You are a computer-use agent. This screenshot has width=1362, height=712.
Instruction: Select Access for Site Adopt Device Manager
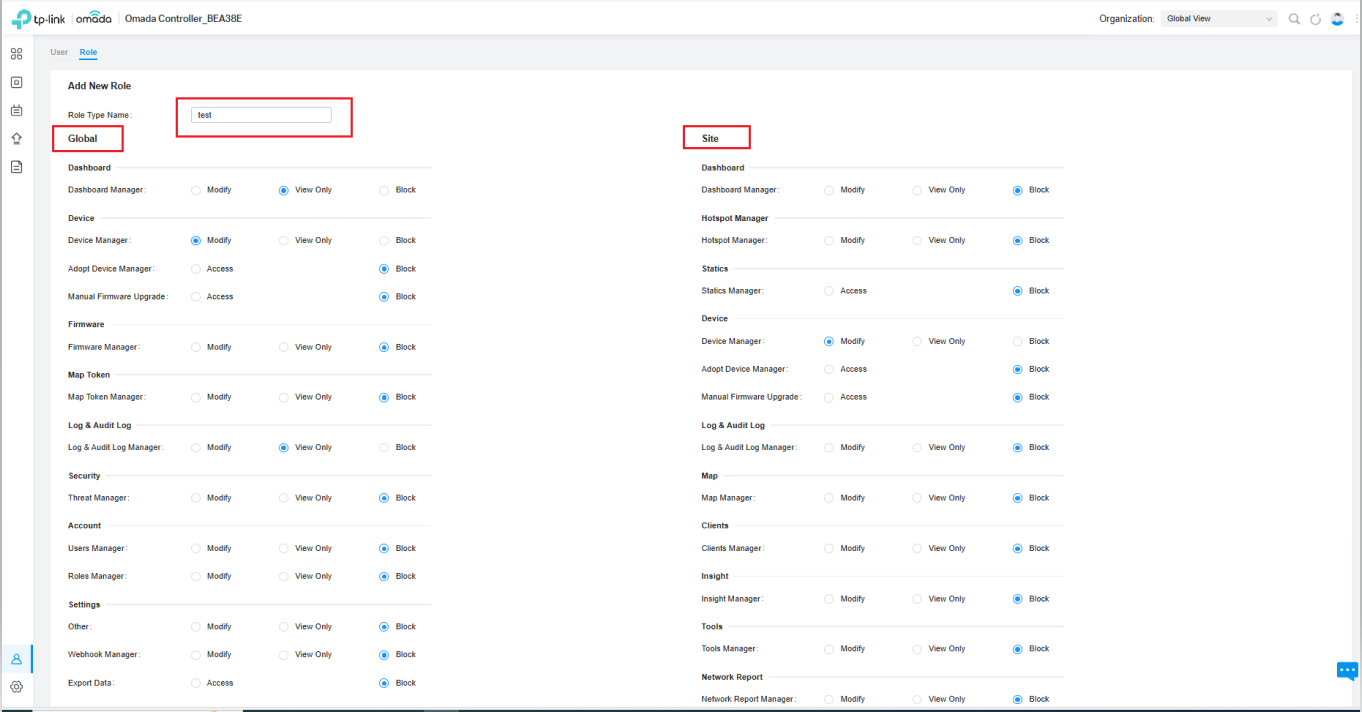(x=829, y=369)
